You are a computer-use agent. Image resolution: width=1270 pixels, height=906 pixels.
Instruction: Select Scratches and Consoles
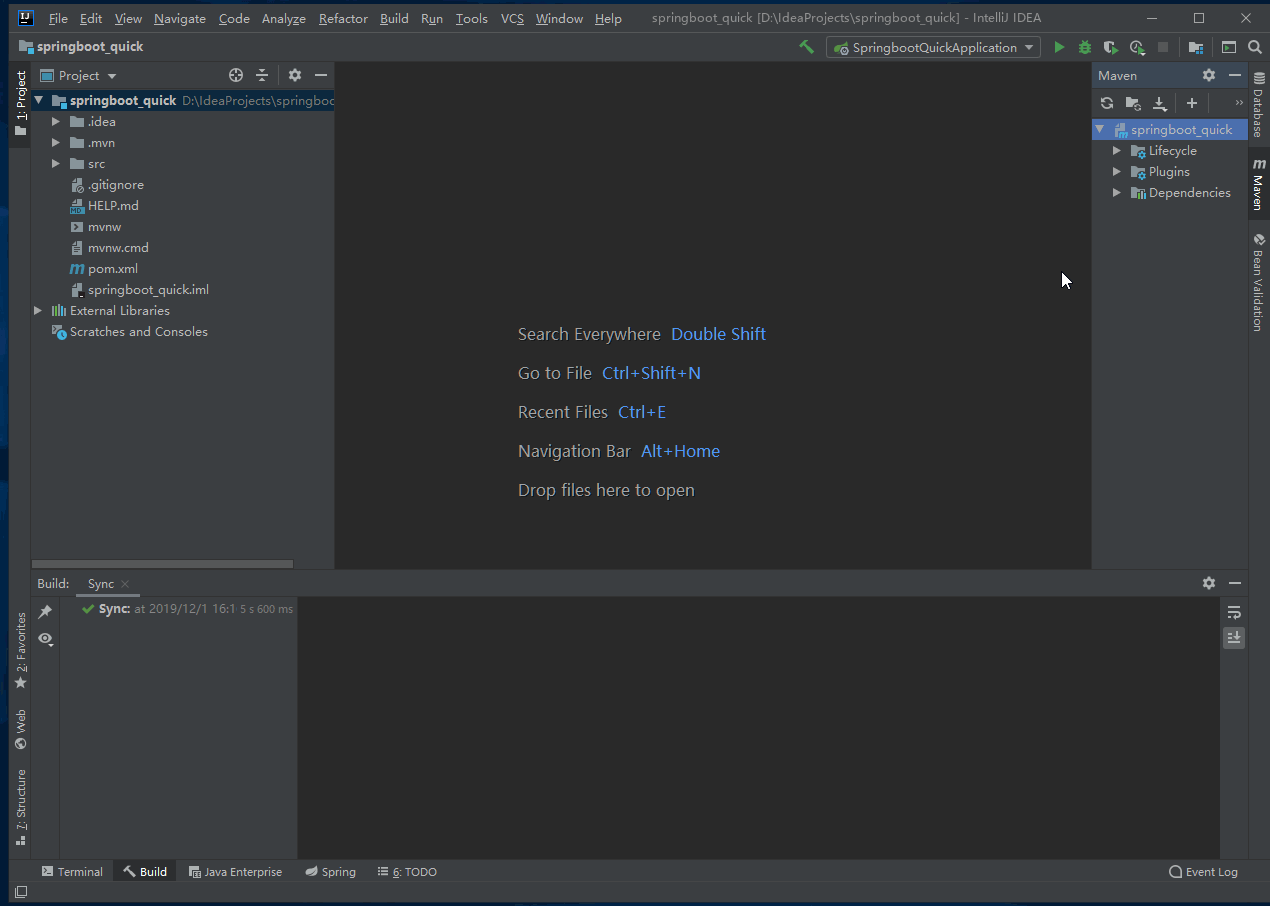138,332
